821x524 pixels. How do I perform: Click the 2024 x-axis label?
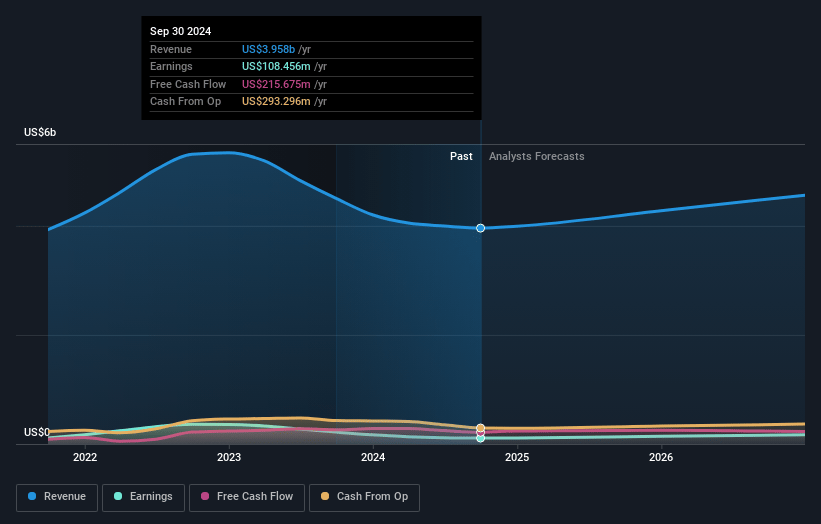(373, 458)
